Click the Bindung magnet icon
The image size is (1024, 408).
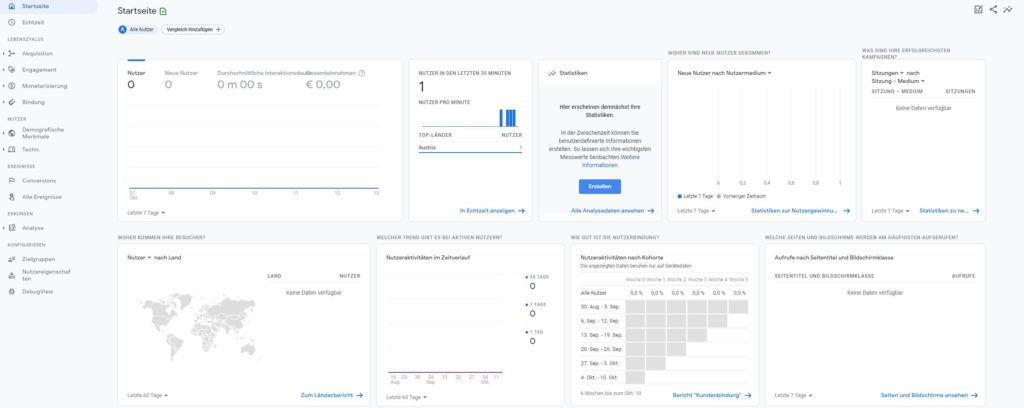(x=12, y=102)
